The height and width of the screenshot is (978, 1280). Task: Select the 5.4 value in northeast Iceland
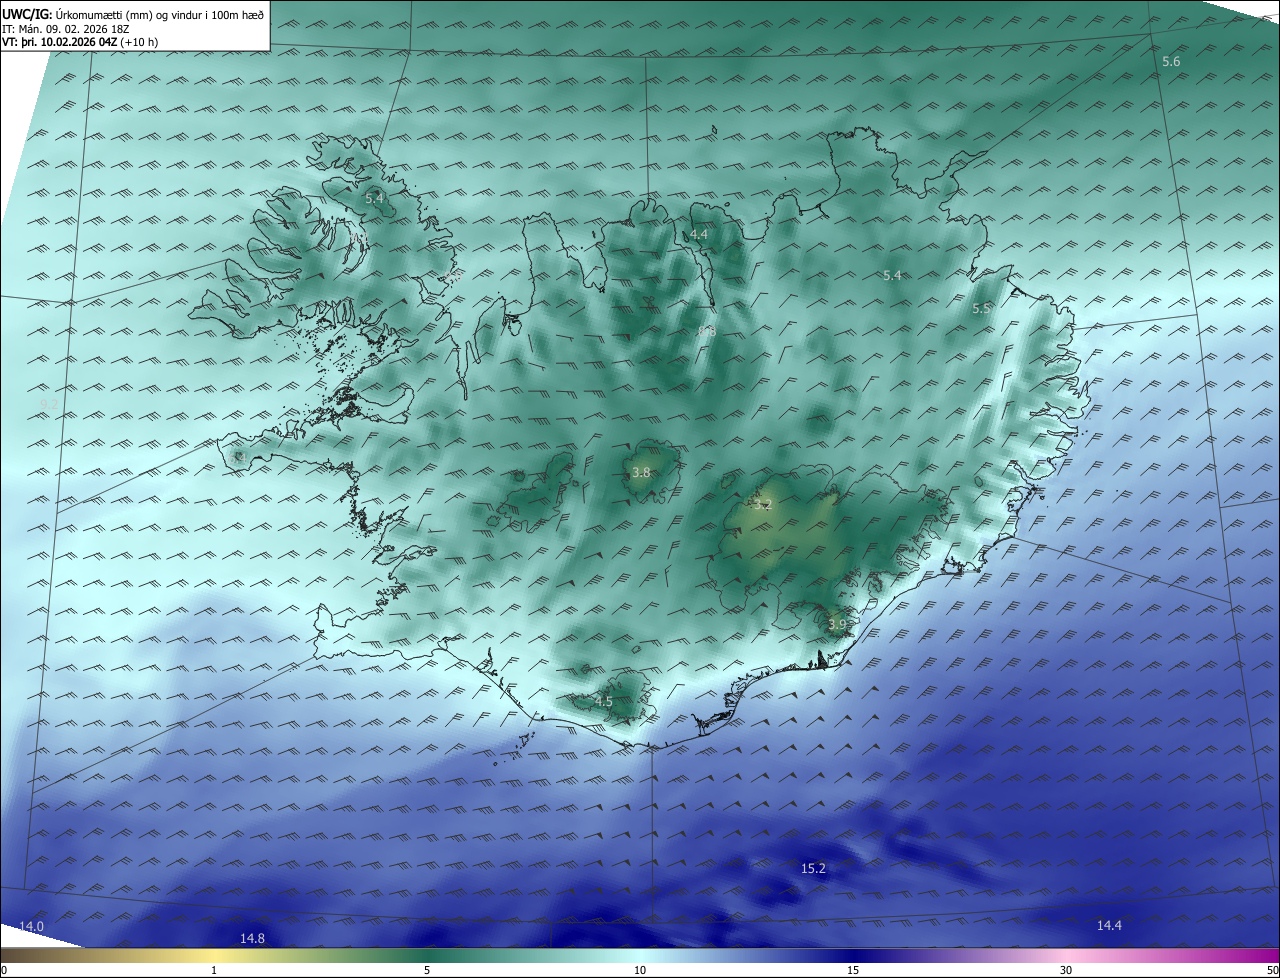(892, 275)
